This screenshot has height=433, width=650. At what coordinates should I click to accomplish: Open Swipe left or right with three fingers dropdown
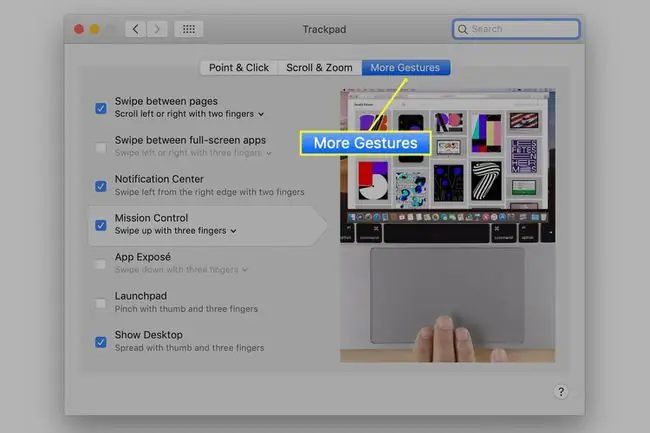(193, 153)
